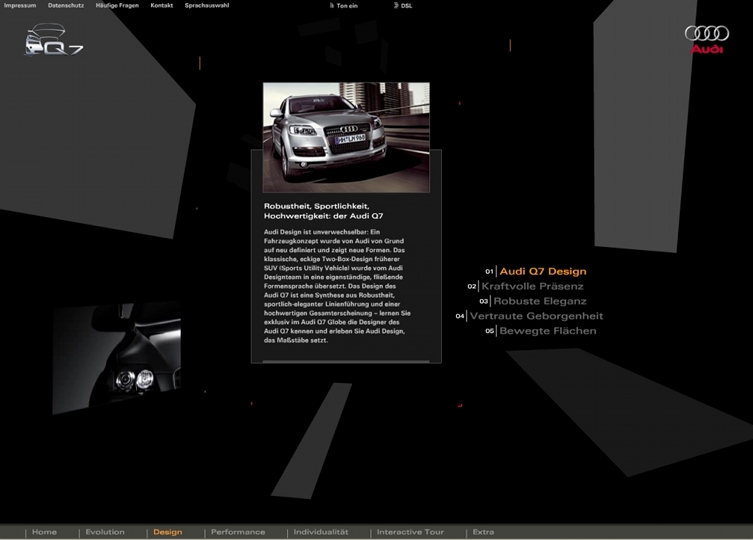Image resolution: width=753 pixels, height=540 pixels.
Task: Go to Häufige Fragen
Action: pos(117,6)
